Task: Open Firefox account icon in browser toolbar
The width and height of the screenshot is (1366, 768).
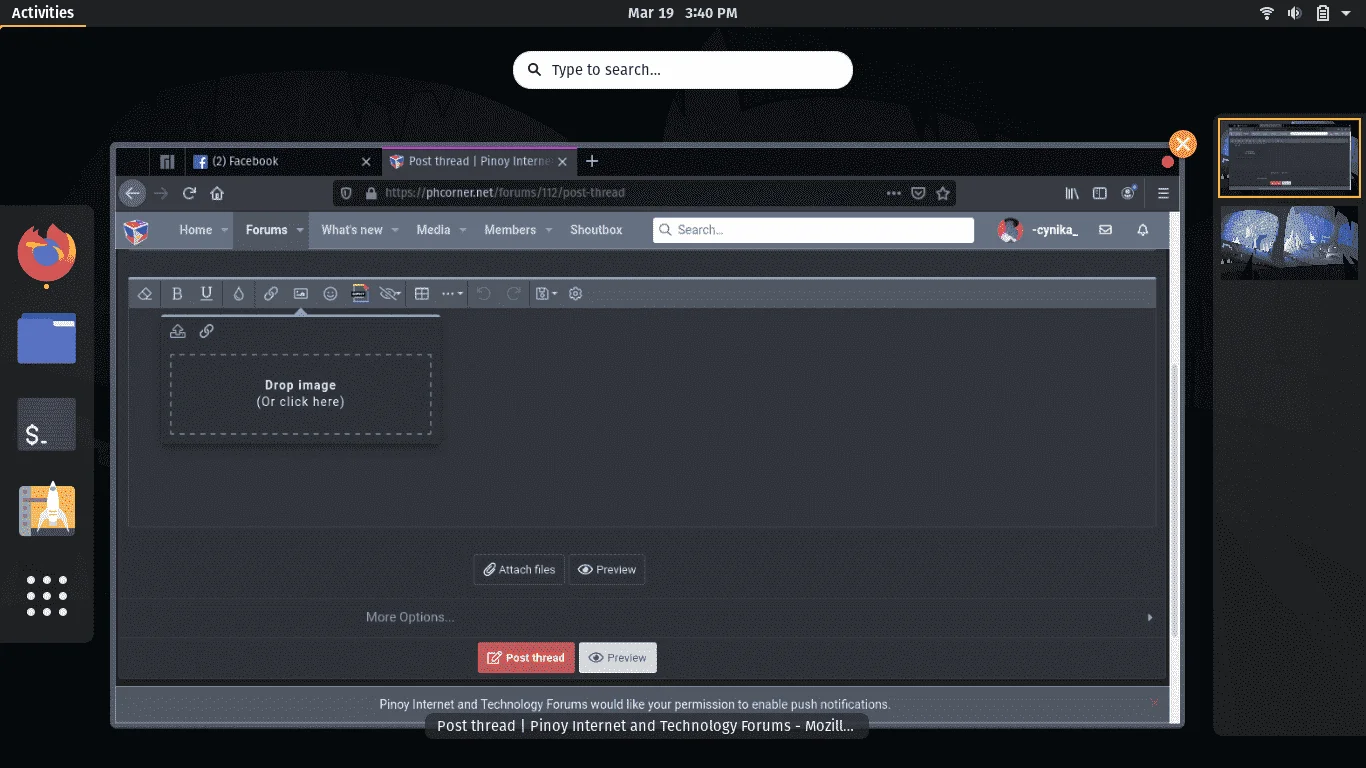Action: tap(1128, 192)
